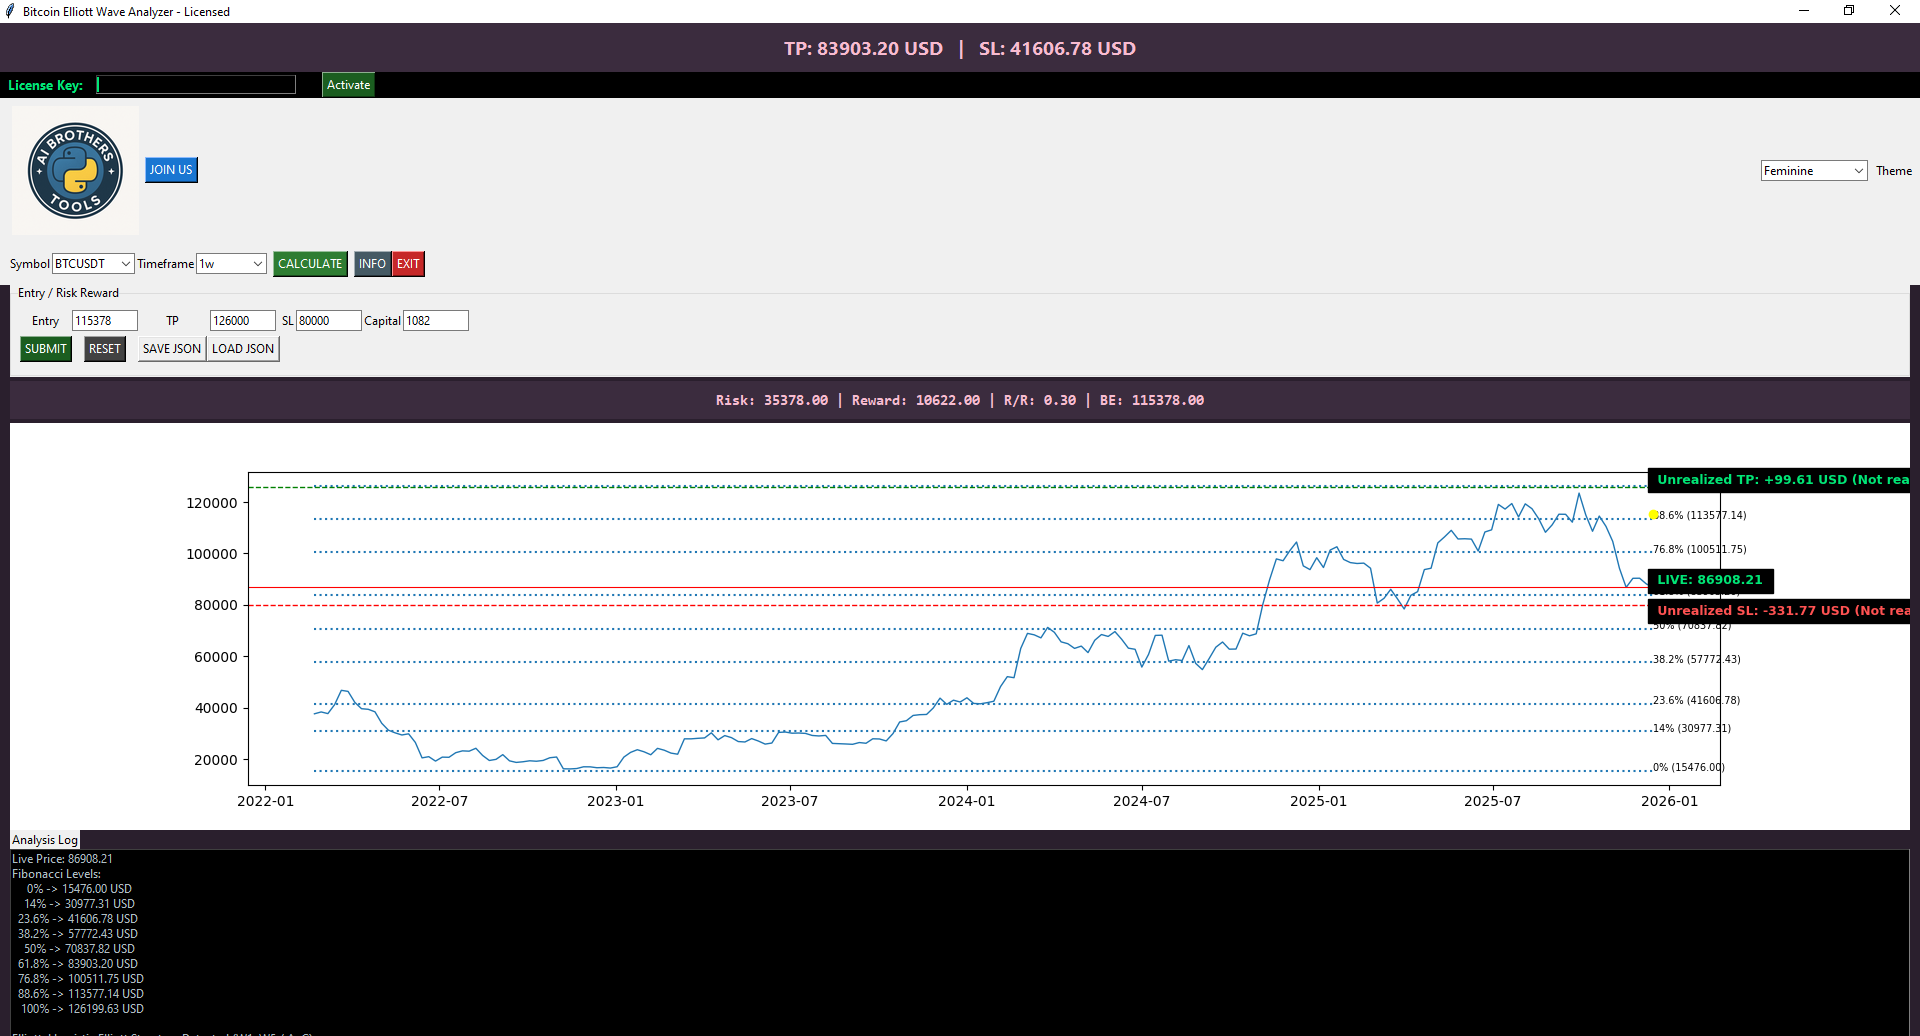The width and height of the screenshot is (1920, 1036).
Task: Open the Timeframe dropdown showing 1w
Action: [230, 263]
